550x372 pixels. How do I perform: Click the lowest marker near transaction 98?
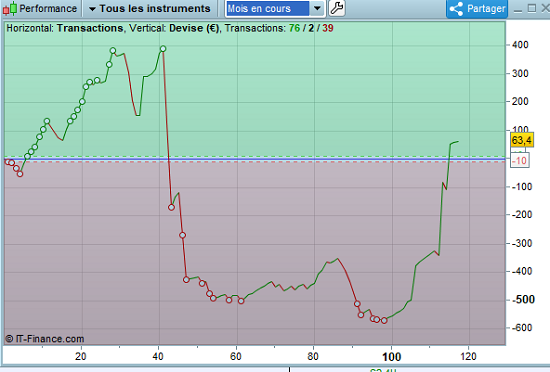pyautogui.click(x=384, y=320)
